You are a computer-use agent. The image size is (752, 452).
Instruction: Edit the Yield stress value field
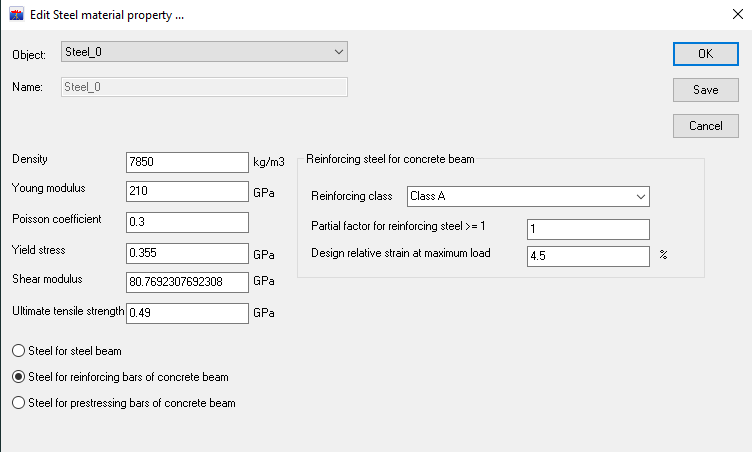tap(187, 253)
